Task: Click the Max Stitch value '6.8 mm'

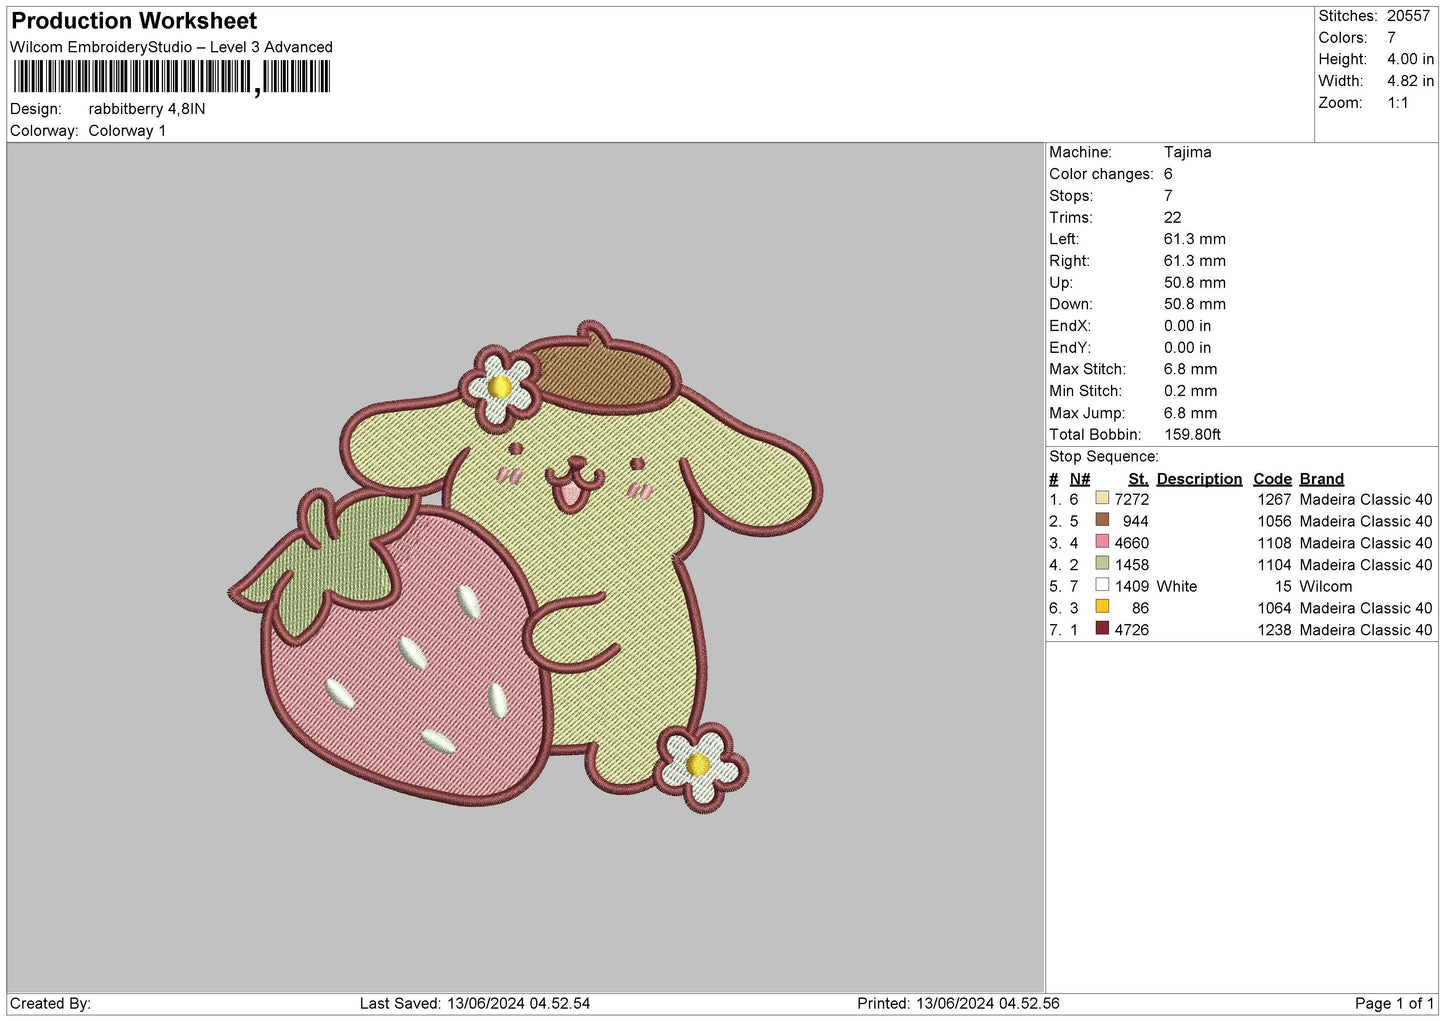Action: click(x=1190, y=369)
